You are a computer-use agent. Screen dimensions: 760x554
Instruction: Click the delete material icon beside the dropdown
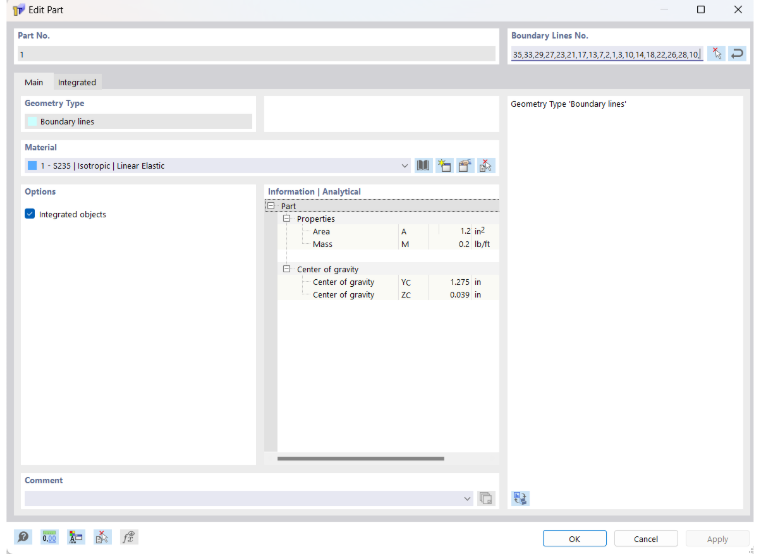[x=486, y=166]
